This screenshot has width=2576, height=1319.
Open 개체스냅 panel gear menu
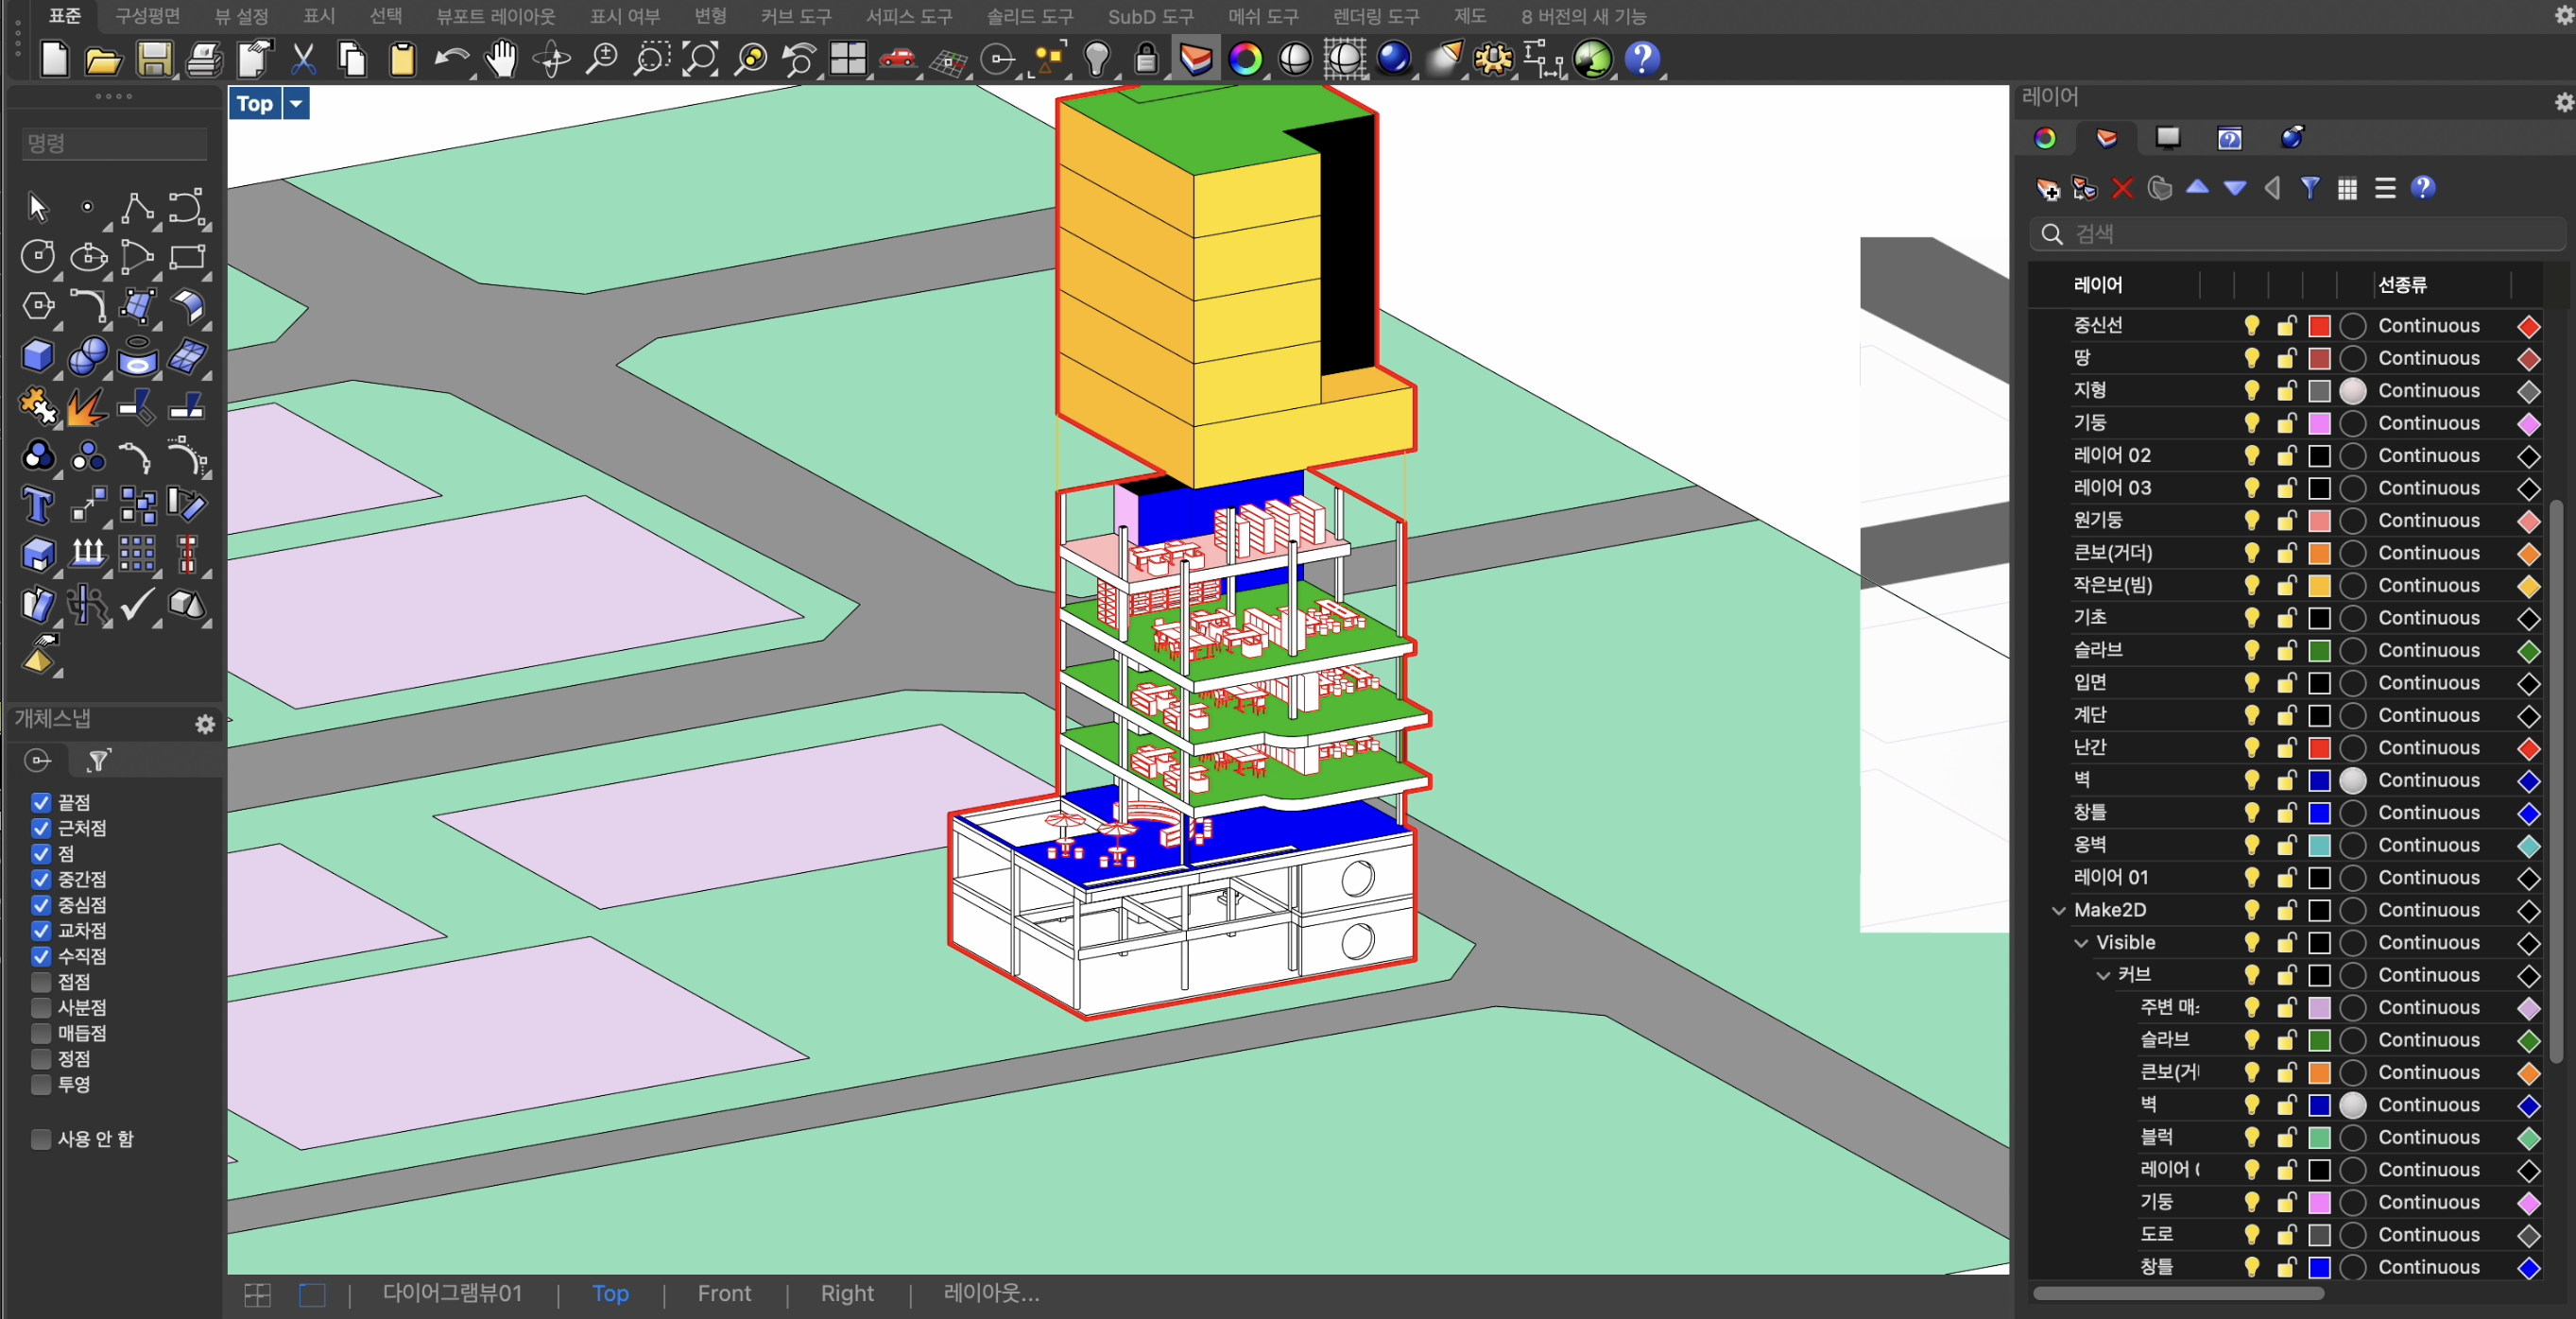coord(205,724)
